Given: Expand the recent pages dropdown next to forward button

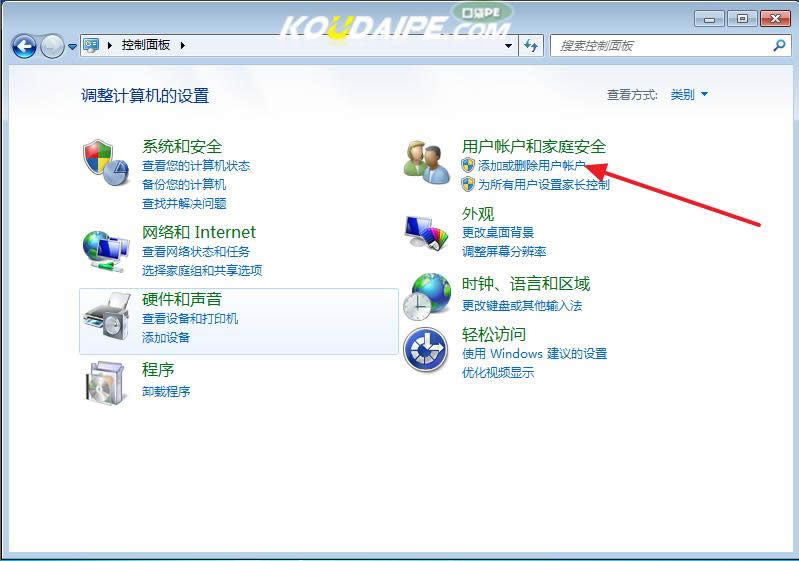Looking at the screenshot, I should click(x=72, y=47).
